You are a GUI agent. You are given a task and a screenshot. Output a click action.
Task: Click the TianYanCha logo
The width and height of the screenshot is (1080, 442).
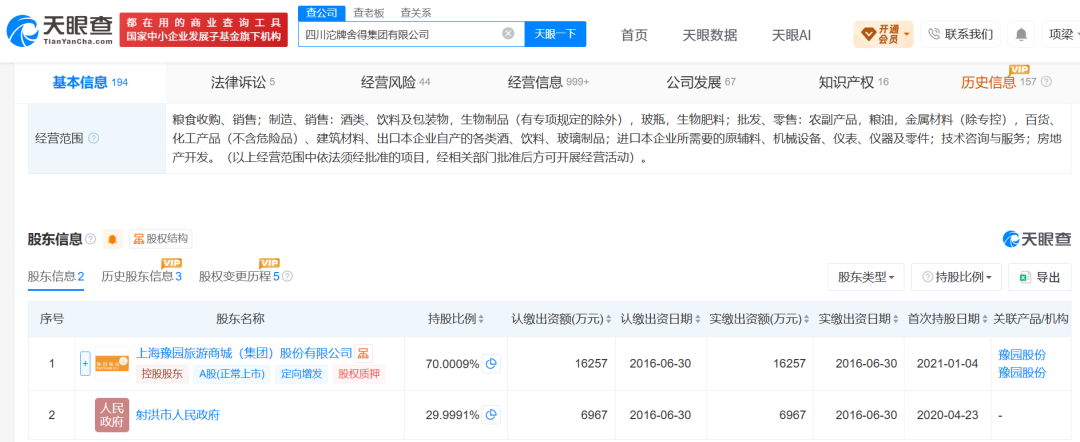tap(59, 30)
